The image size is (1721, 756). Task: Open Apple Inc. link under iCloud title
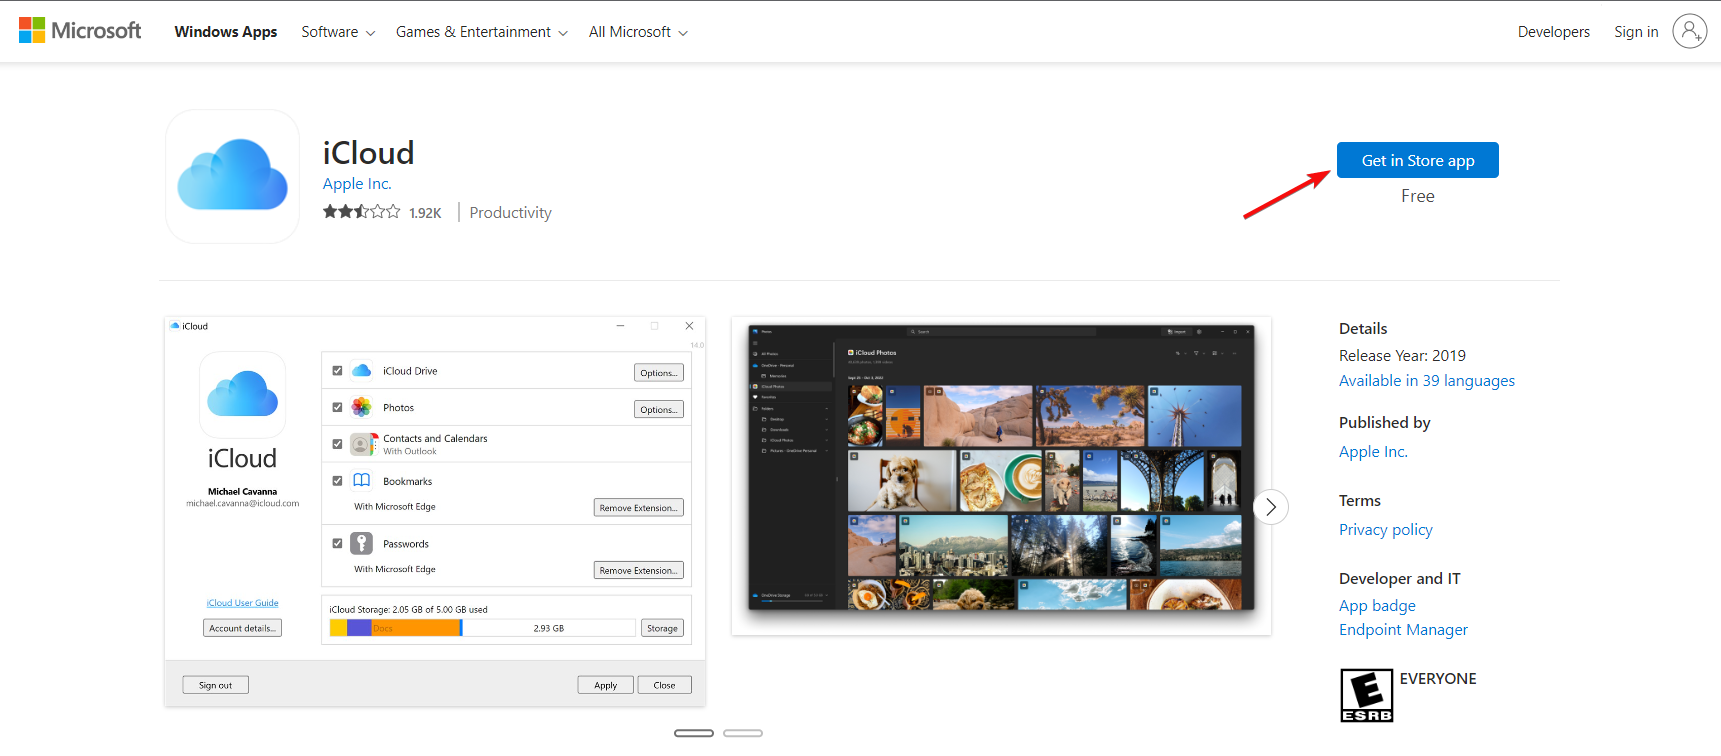[x=357, y=184]
